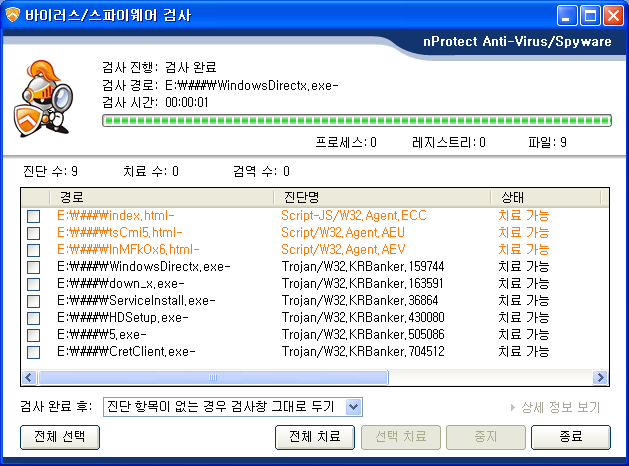629x466 pixels.
Task: Select Script/W32.Agent.AEV diagnosis text
Action: [x=343, y=249]
